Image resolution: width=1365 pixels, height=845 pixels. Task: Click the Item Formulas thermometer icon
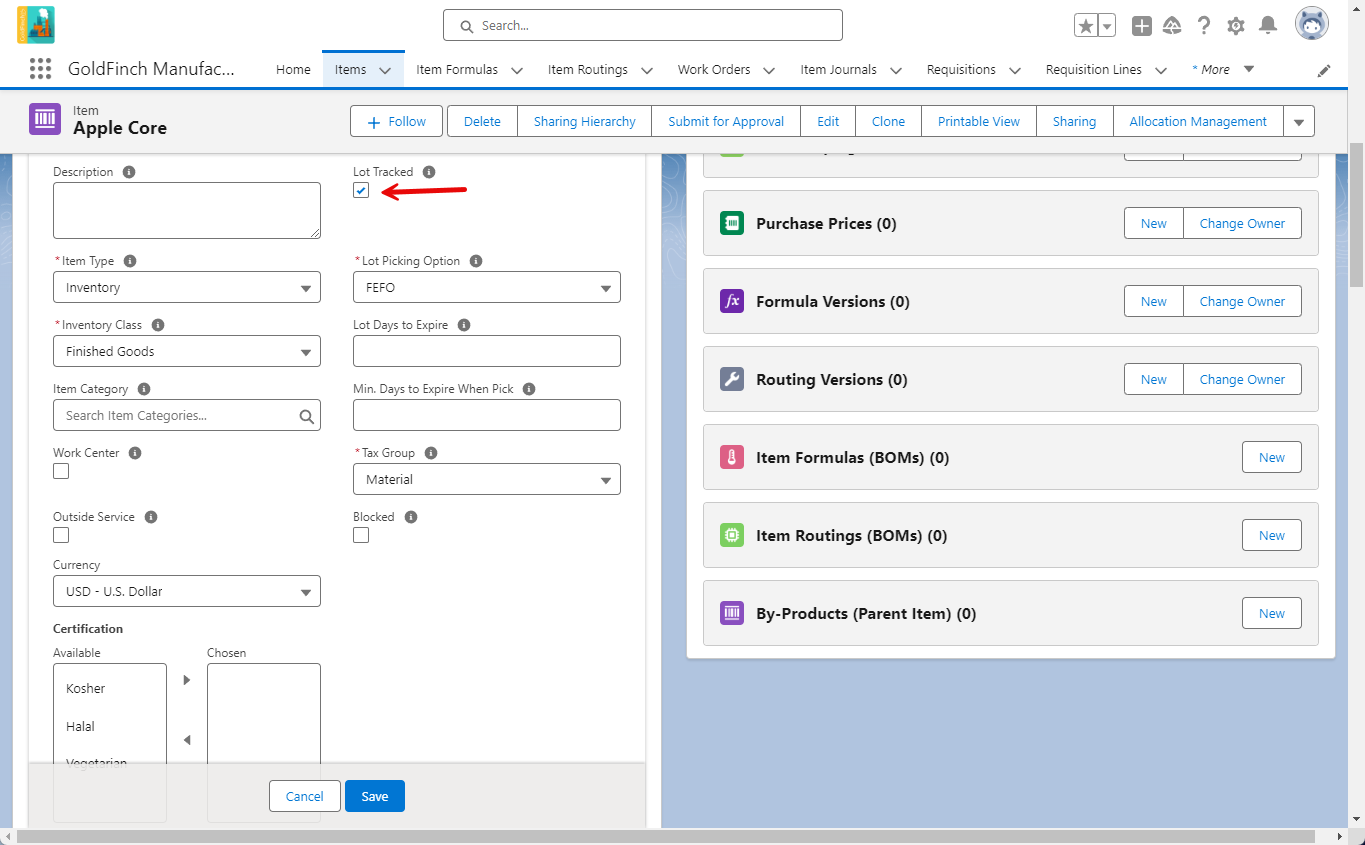pyautogui.click(x=732, y=457)
